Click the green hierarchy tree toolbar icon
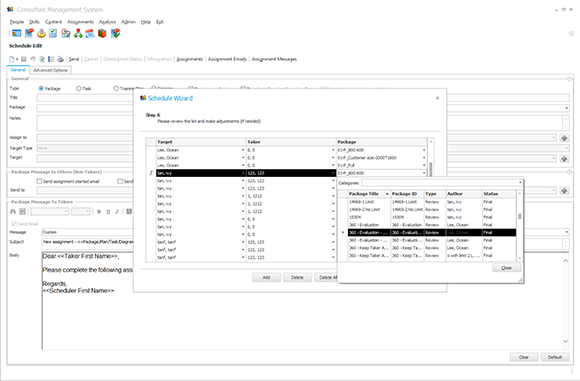 point(78,34)
